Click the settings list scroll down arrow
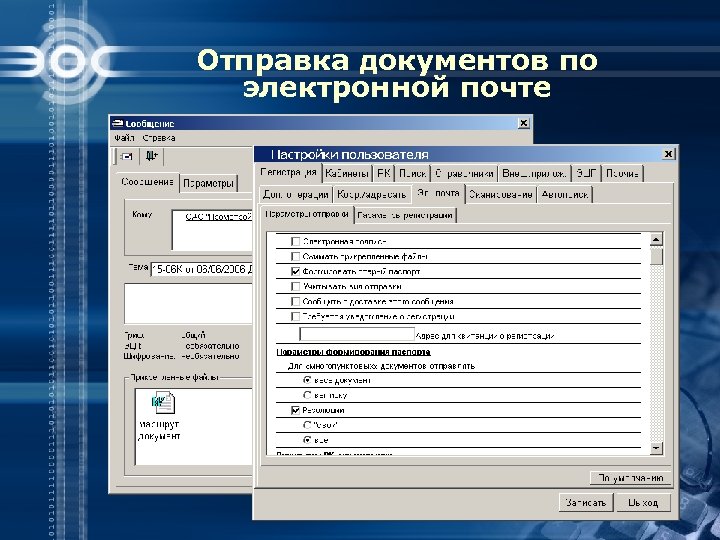 point(657,448)
